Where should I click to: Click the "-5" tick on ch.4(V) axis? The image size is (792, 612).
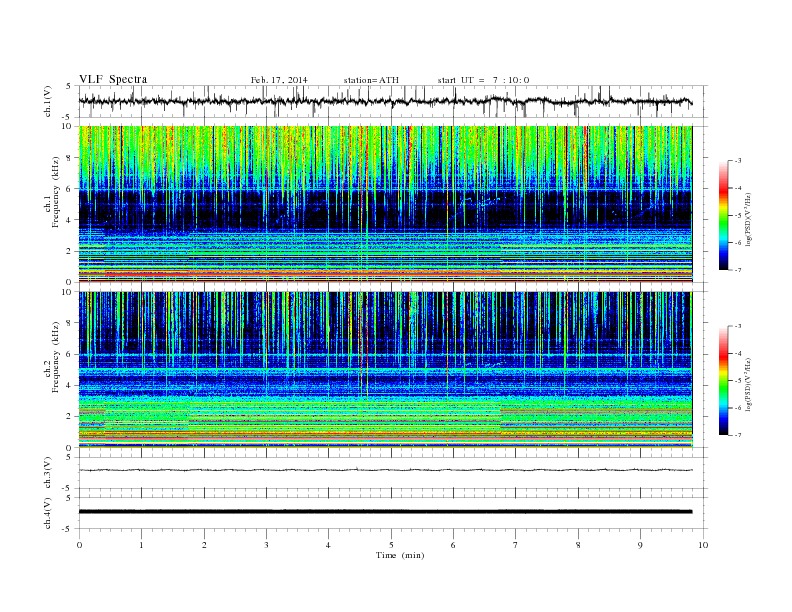tap(68, 529)
